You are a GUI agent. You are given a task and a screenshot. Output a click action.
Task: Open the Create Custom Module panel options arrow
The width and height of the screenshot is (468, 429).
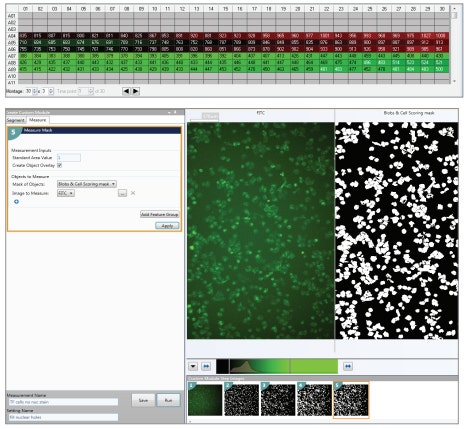[x=169, y=112]
